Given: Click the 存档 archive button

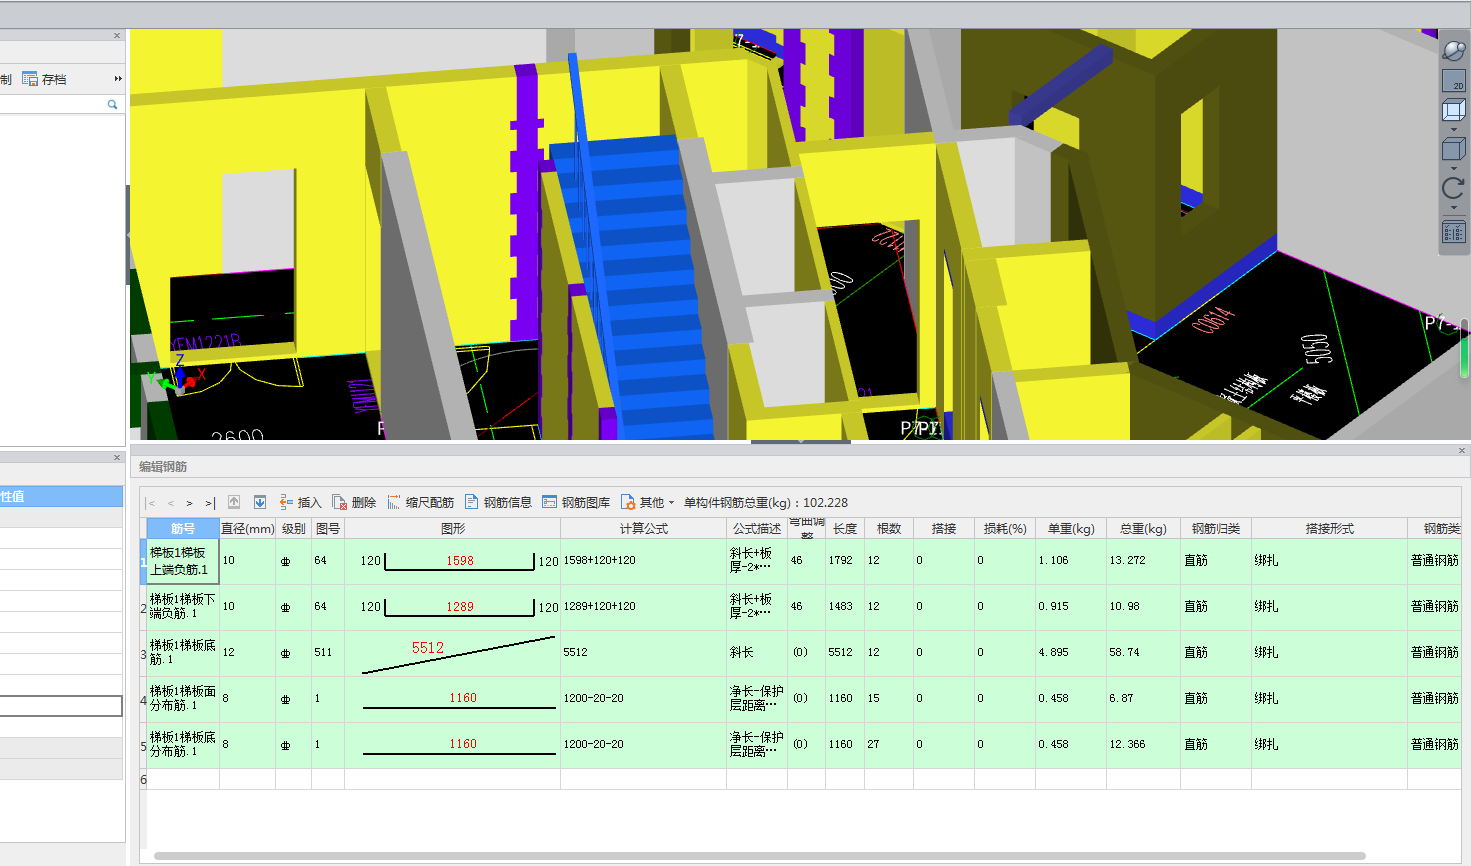Looking at the screenshot, I should (x=45, y=79).
